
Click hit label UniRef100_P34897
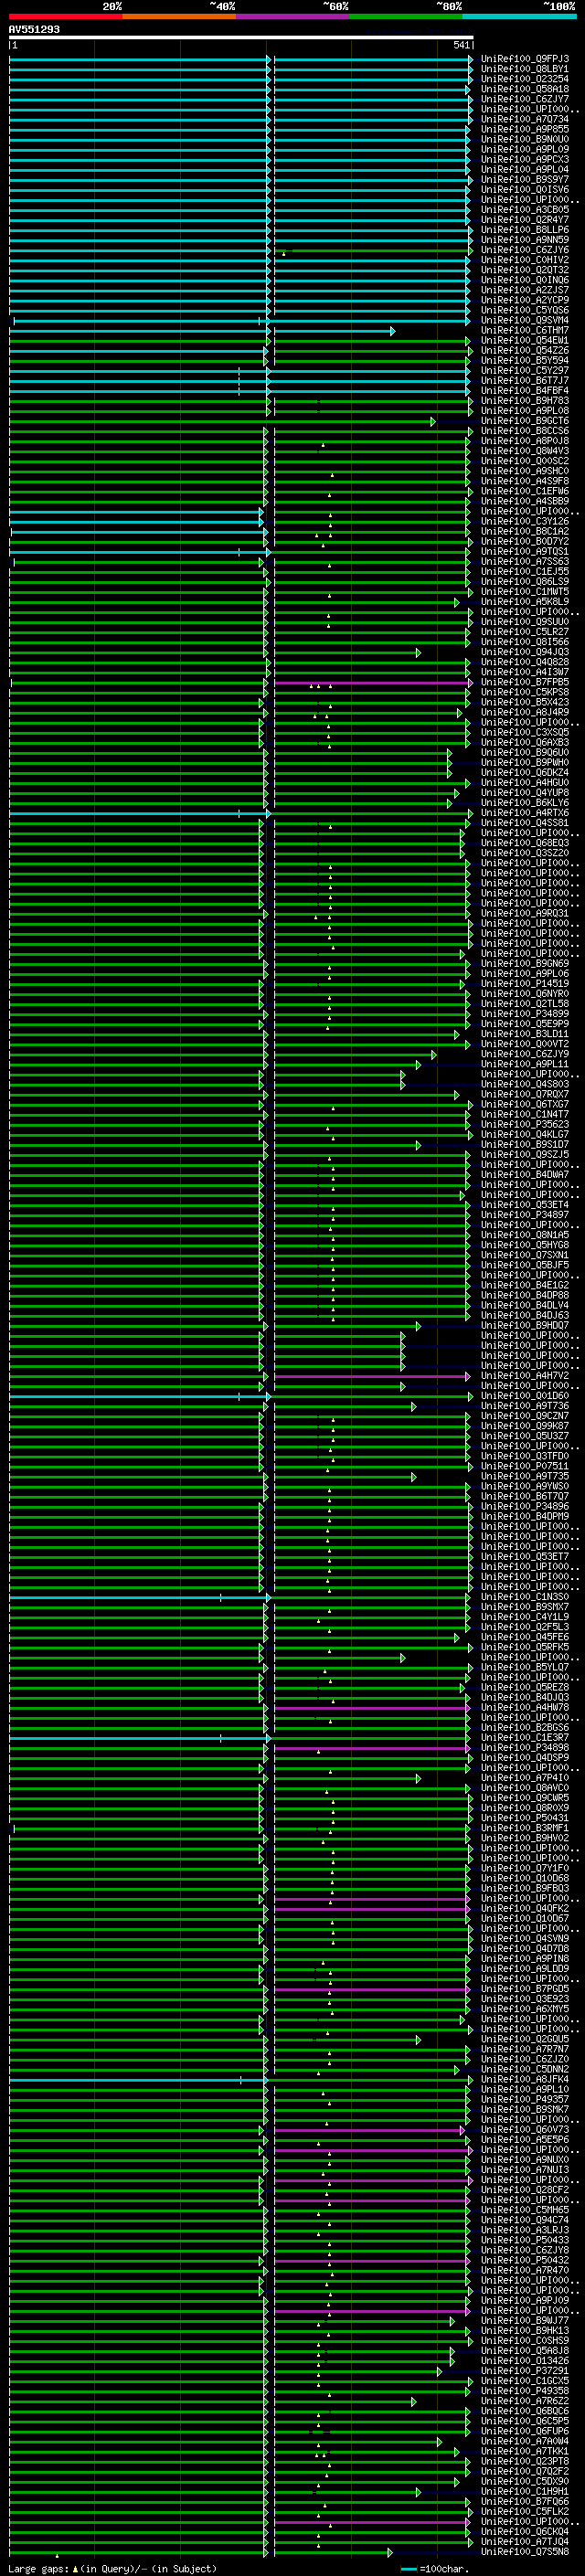[x=524, y=1215]
